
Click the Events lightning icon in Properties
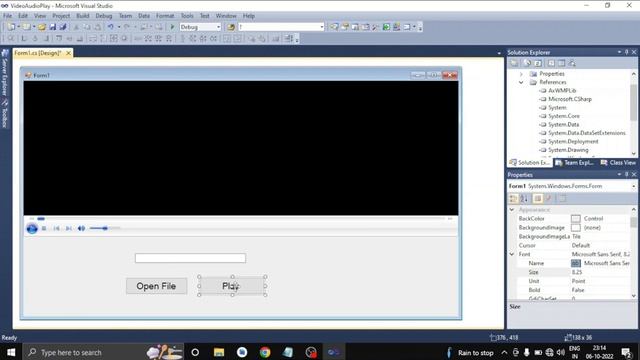pos(549,198)
